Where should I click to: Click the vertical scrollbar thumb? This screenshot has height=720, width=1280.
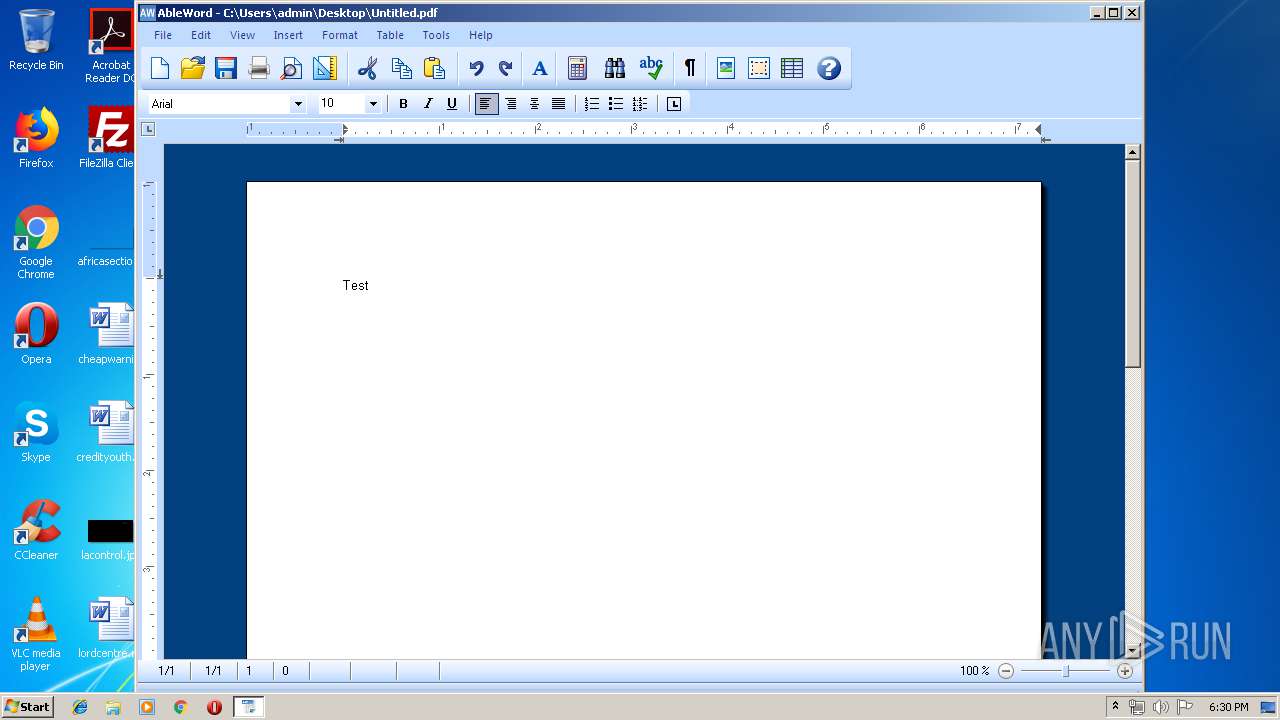[x=1133, y=264]
